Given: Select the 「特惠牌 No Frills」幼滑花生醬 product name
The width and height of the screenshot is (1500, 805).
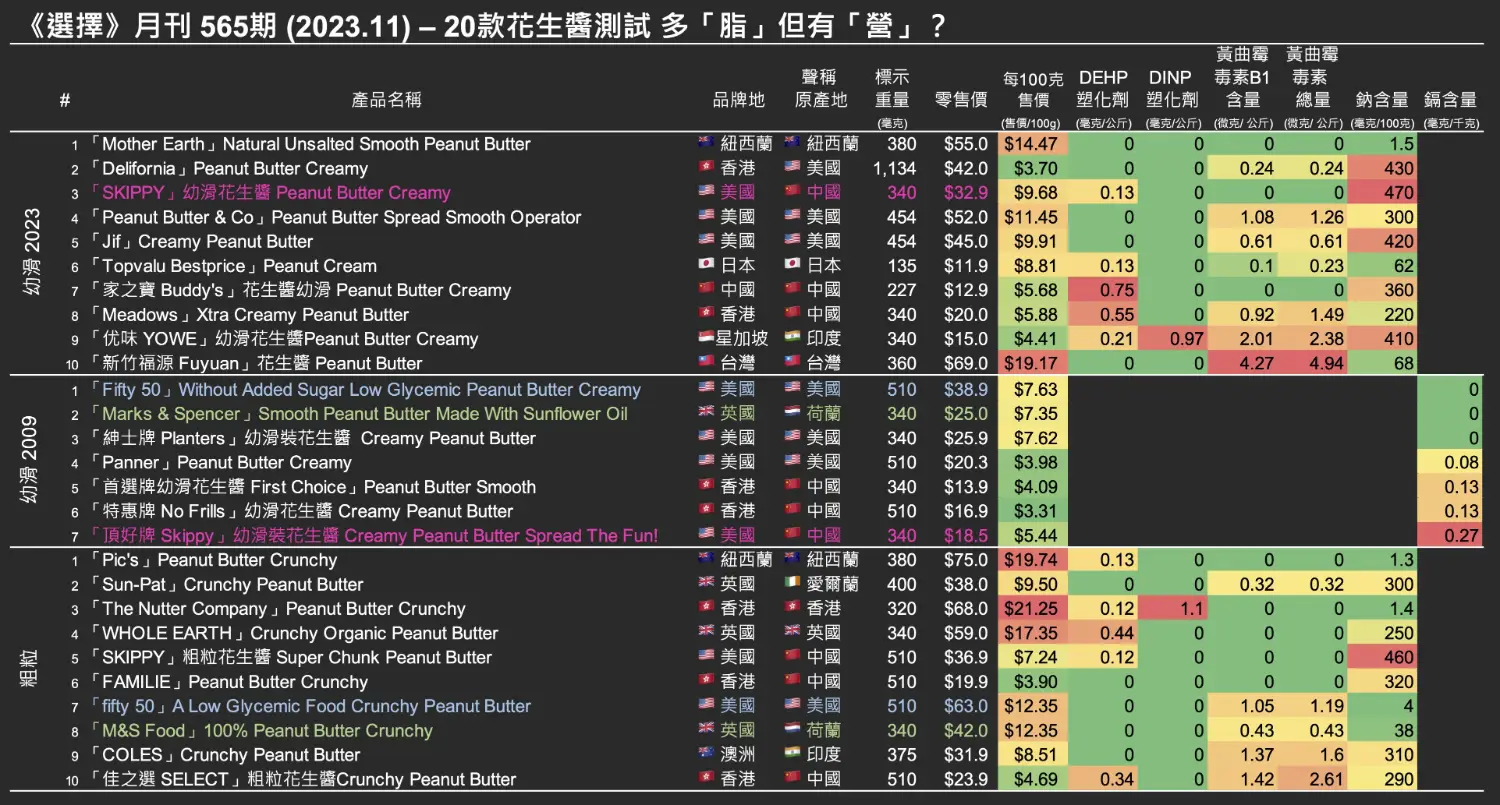Looking at the screenshot, I should tap(301, 511).
